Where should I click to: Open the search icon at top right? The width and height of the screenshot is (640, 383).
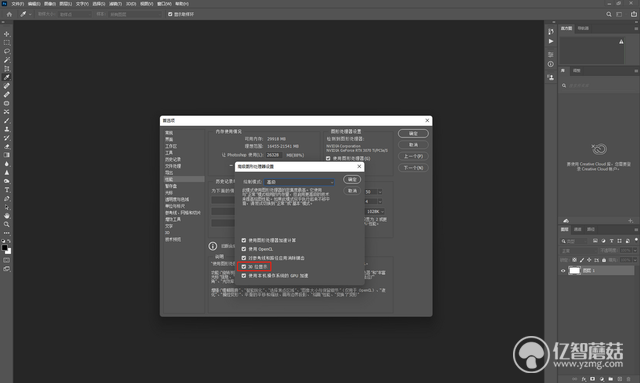[x=609, y=14]
